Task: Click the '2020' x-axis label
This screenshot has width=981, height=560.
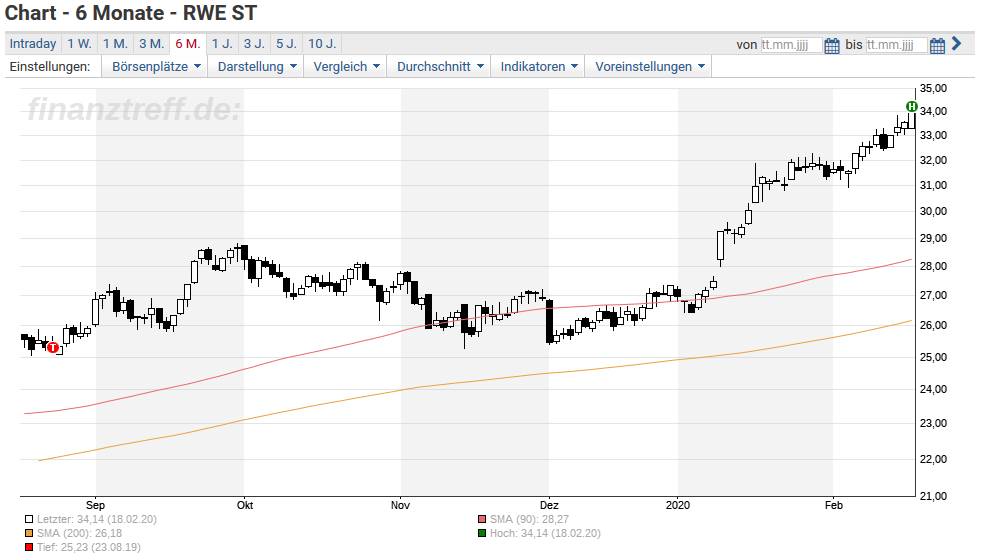Action: coord(678,505)
